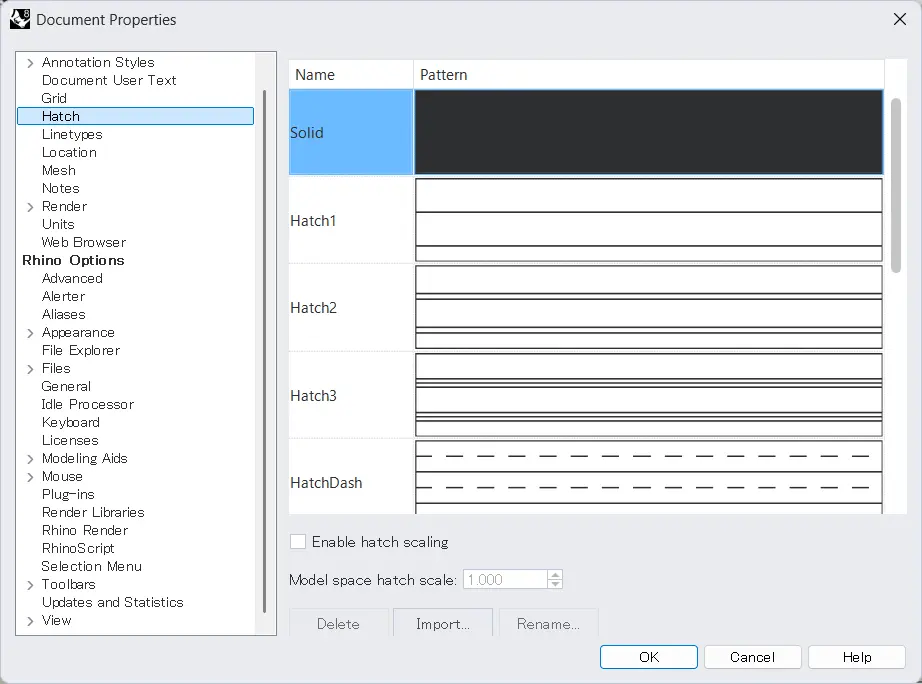Select the Web Browser settings entry
The image size is (922, 684).
pyautogui.click(x=83, y=242)
